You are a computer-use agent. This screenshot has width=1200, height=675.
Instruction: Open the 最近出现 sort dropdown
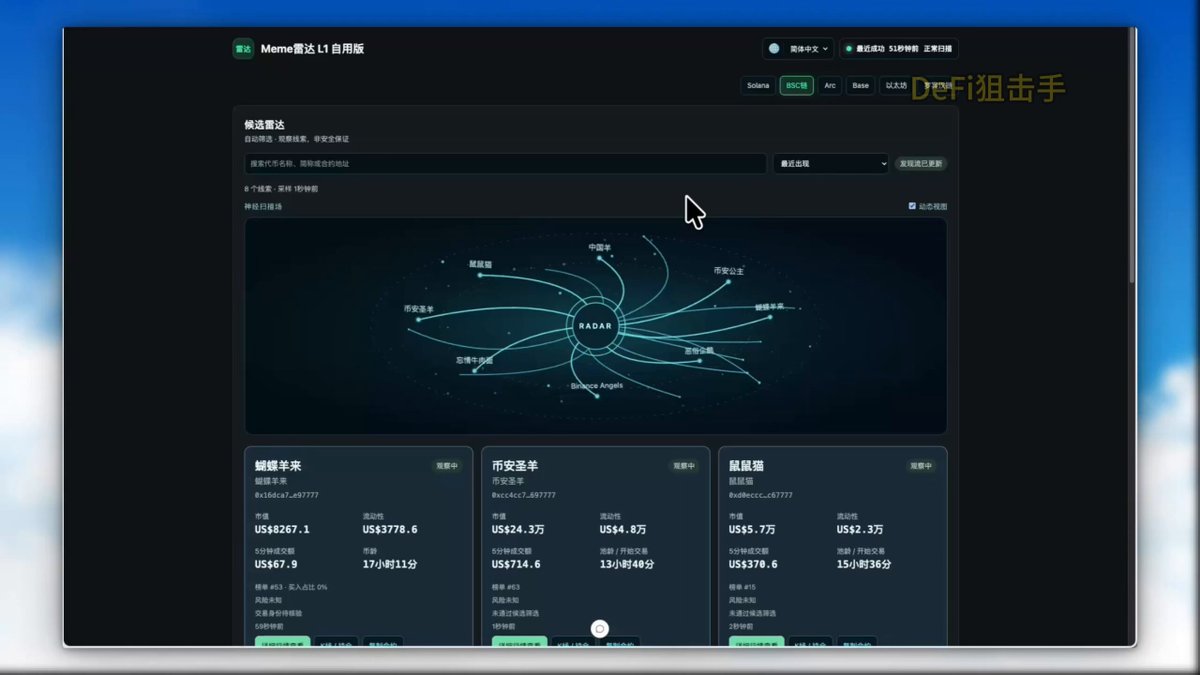pyautogui.click(x=831, y=163)
